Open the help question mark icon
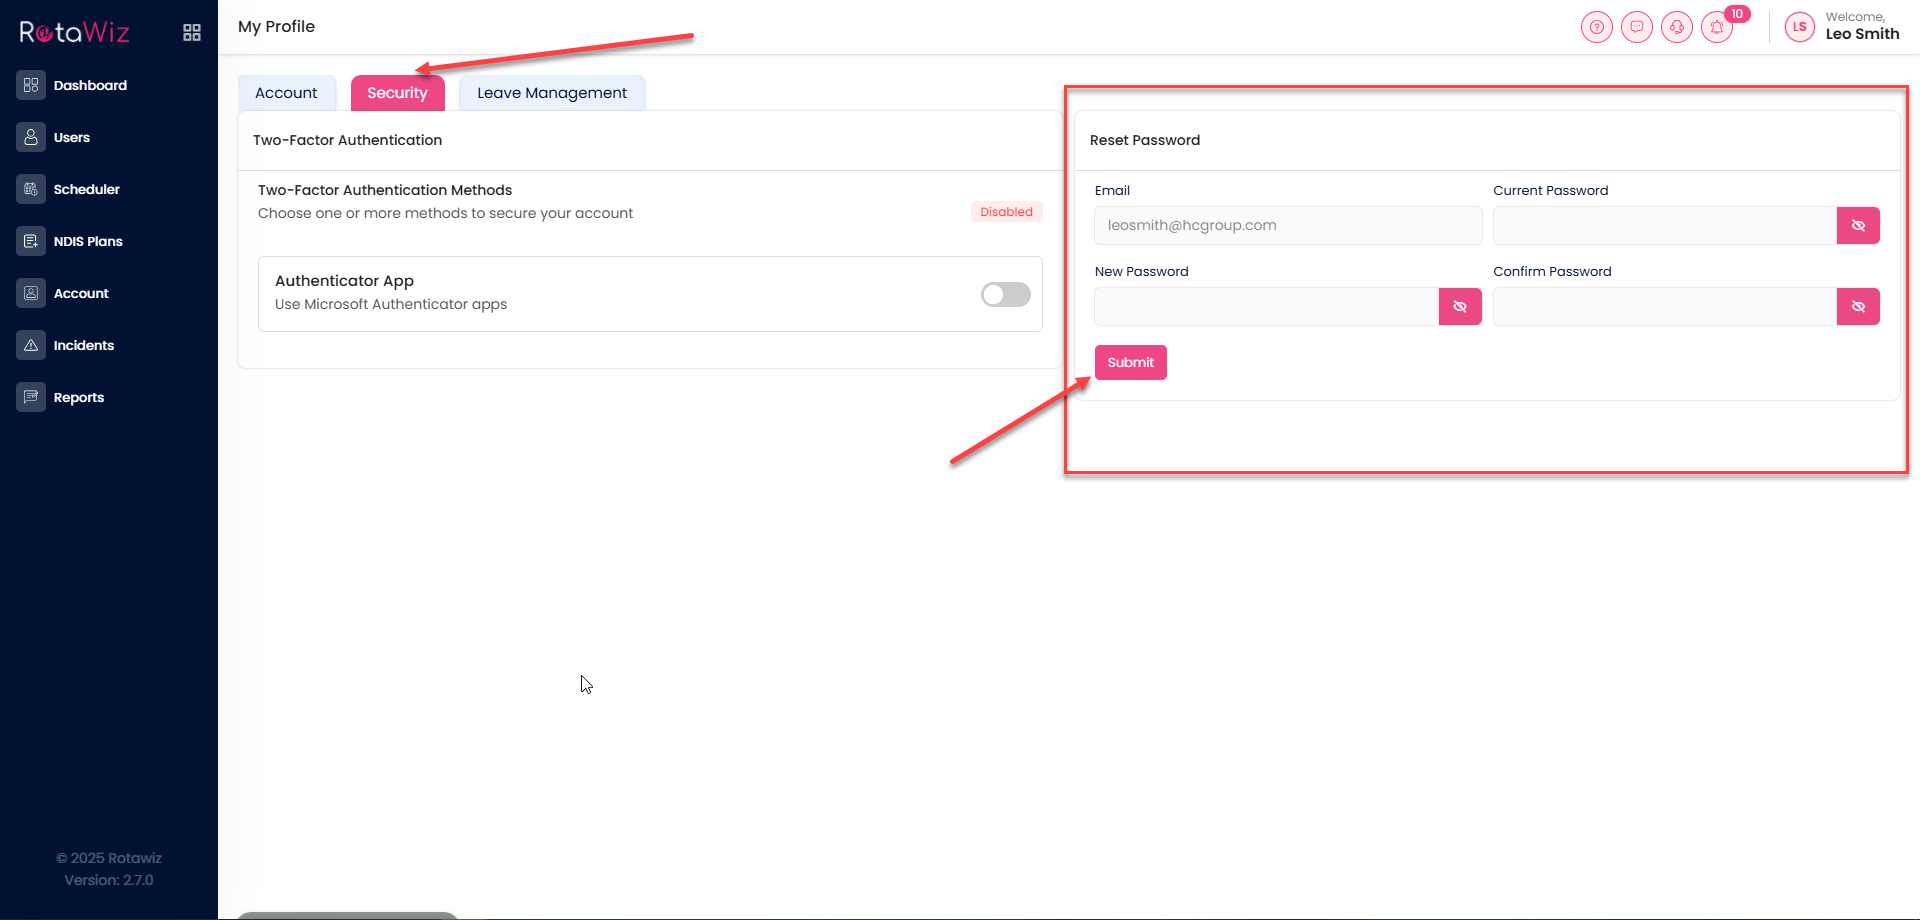This screenshot has height=920, width=1920. coord(1597,27)
